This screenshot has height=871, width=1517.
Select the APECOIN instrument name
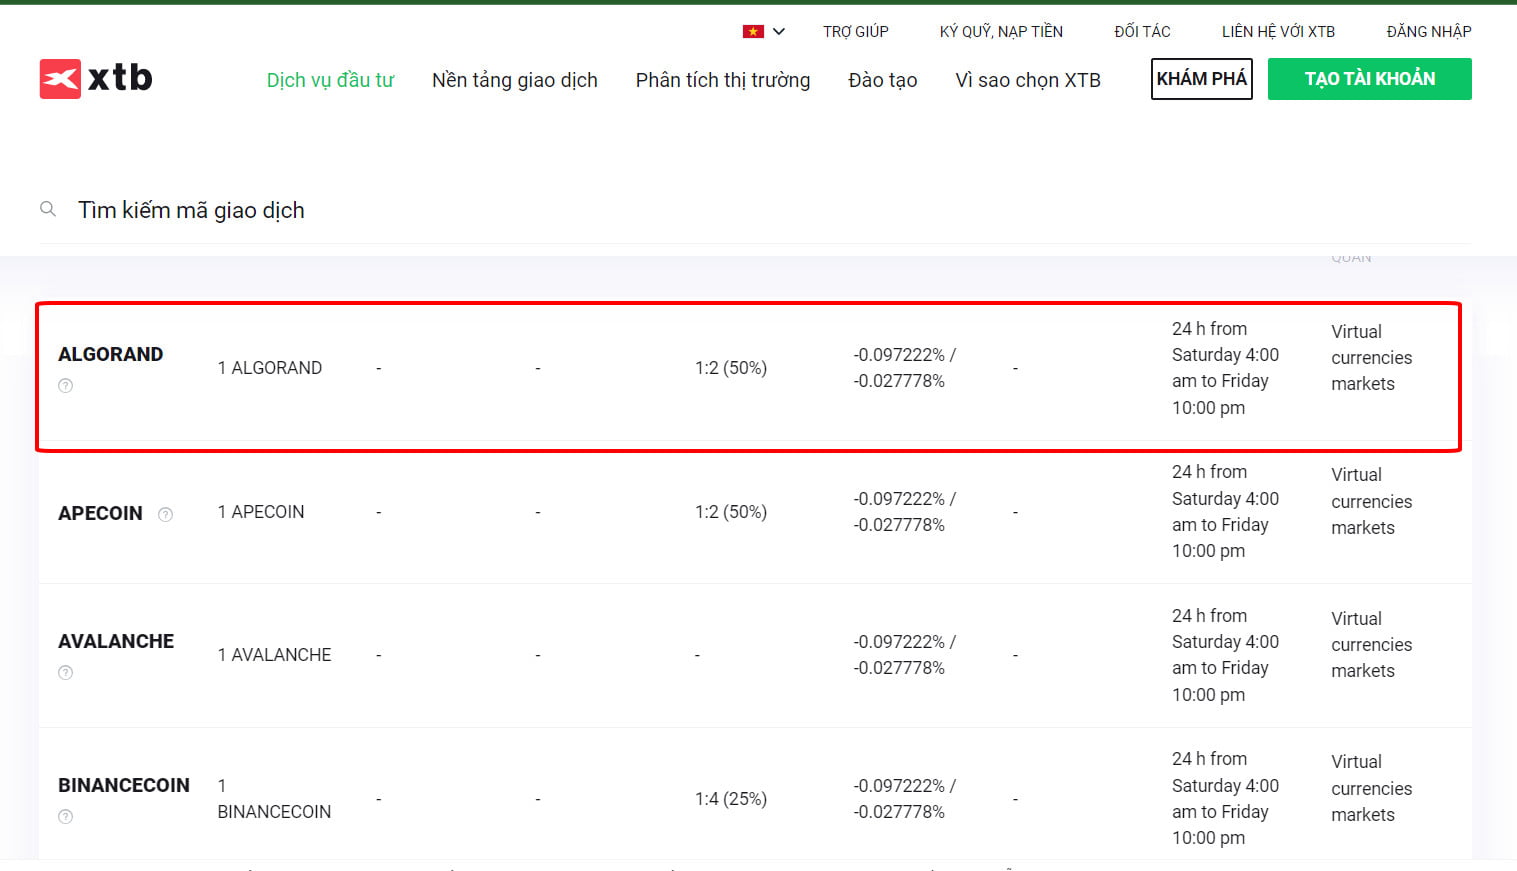[x=100, y=513]
